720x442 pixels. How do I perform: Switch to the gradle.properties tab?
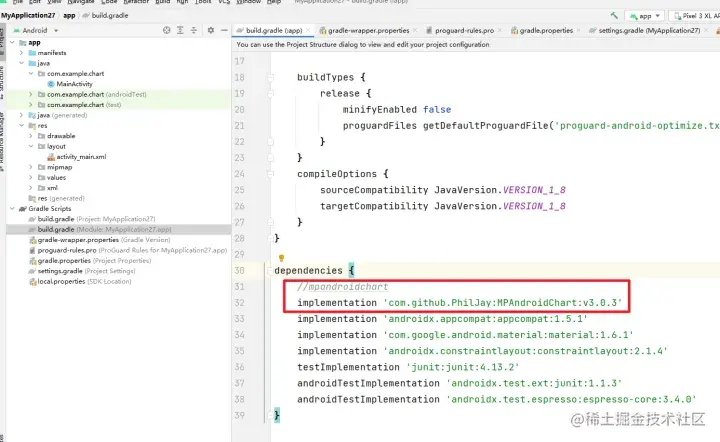(x=546, y=30)
